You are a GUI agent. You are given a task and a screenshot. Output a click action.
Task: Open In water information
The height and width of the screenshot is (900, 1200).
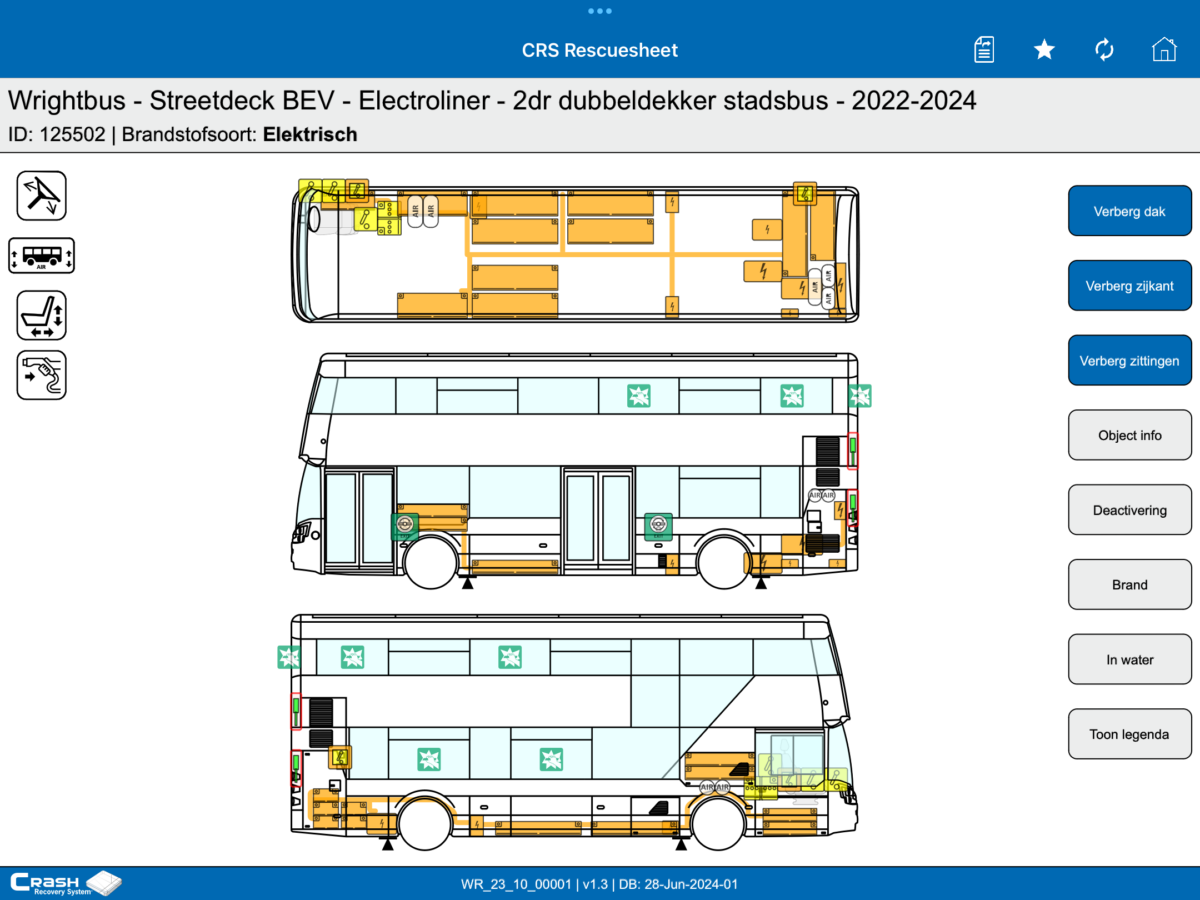point(1130,660)
